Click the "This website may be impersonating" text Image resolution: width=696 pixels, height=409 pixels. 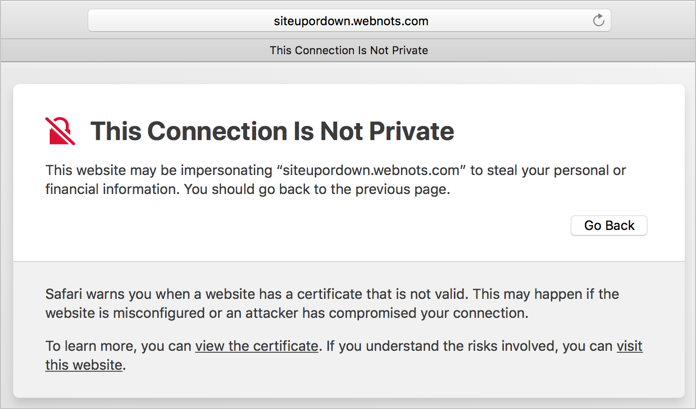[x=153, y=170]
